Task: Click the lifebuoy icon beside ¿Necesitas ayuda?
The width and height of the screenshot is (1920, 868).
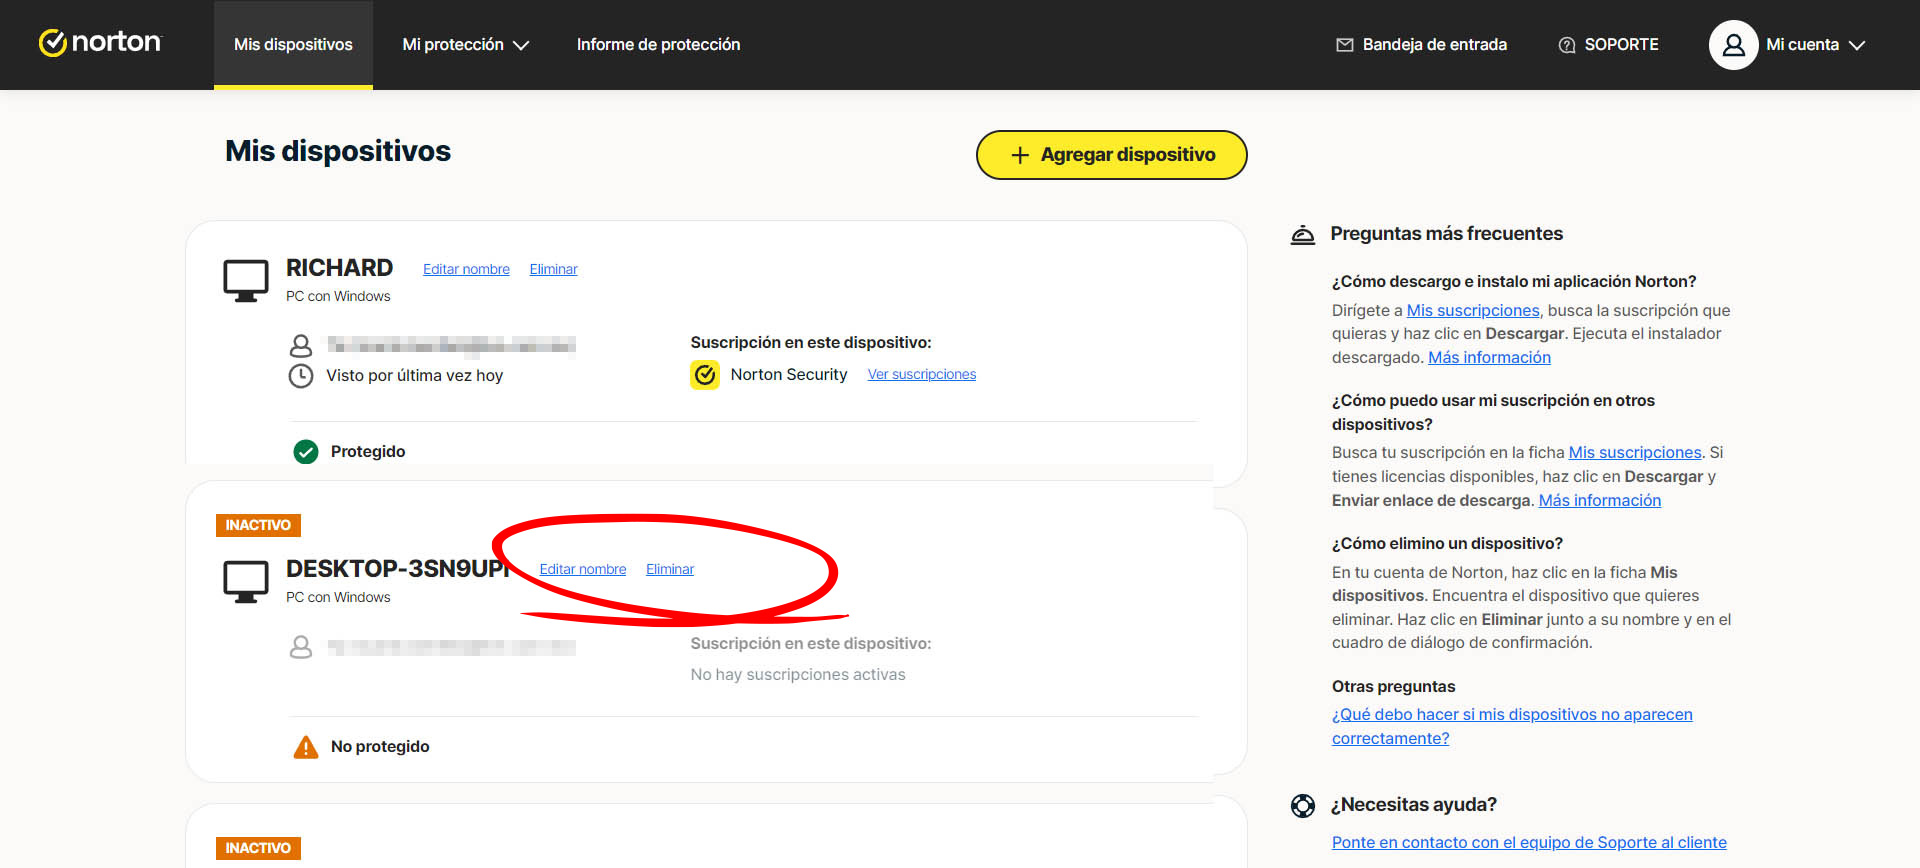Action: pyautogui.click(x=1302, y=805)
